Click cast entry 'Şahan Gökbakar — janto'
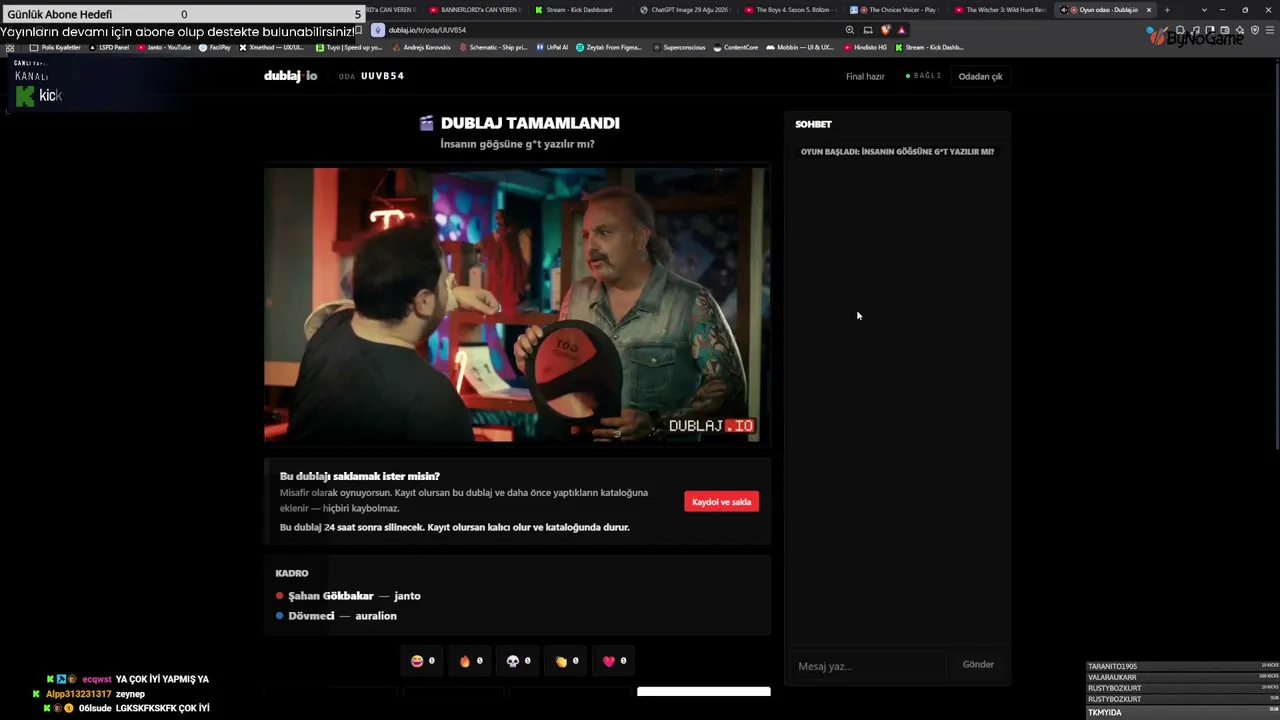This screenshot has height=720, width=1280. 348,596
